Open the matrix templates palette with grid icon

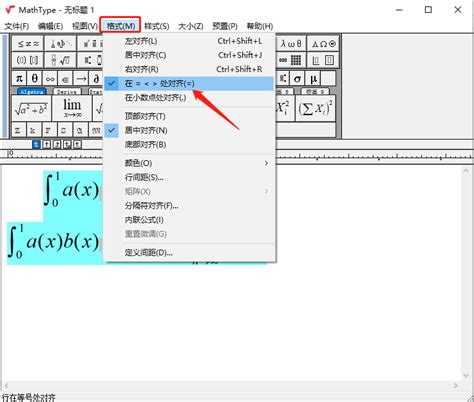pyautogui.click(x=291, y=60)
